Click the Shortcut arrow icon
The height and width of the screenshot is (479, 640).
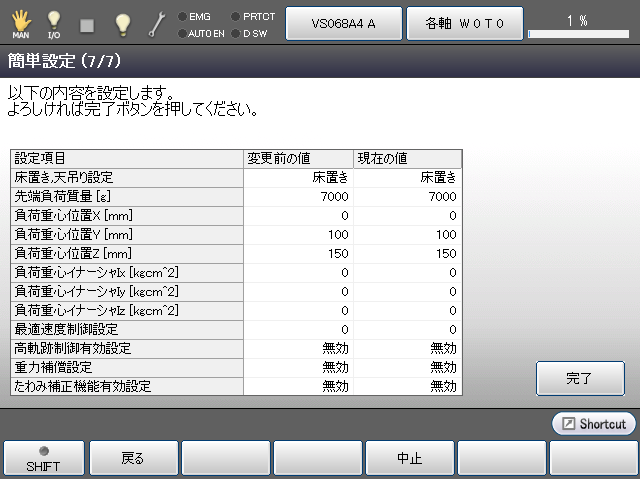coord(566,424)
